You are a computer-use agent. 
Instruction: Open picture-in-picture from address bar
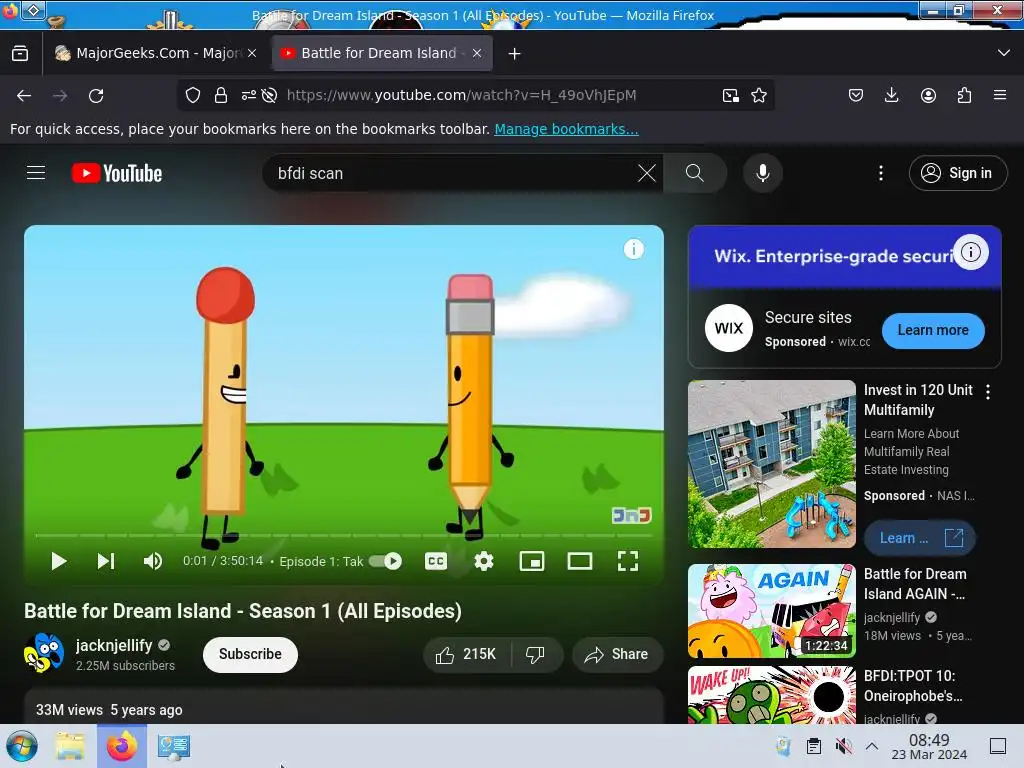pos(731,95)
